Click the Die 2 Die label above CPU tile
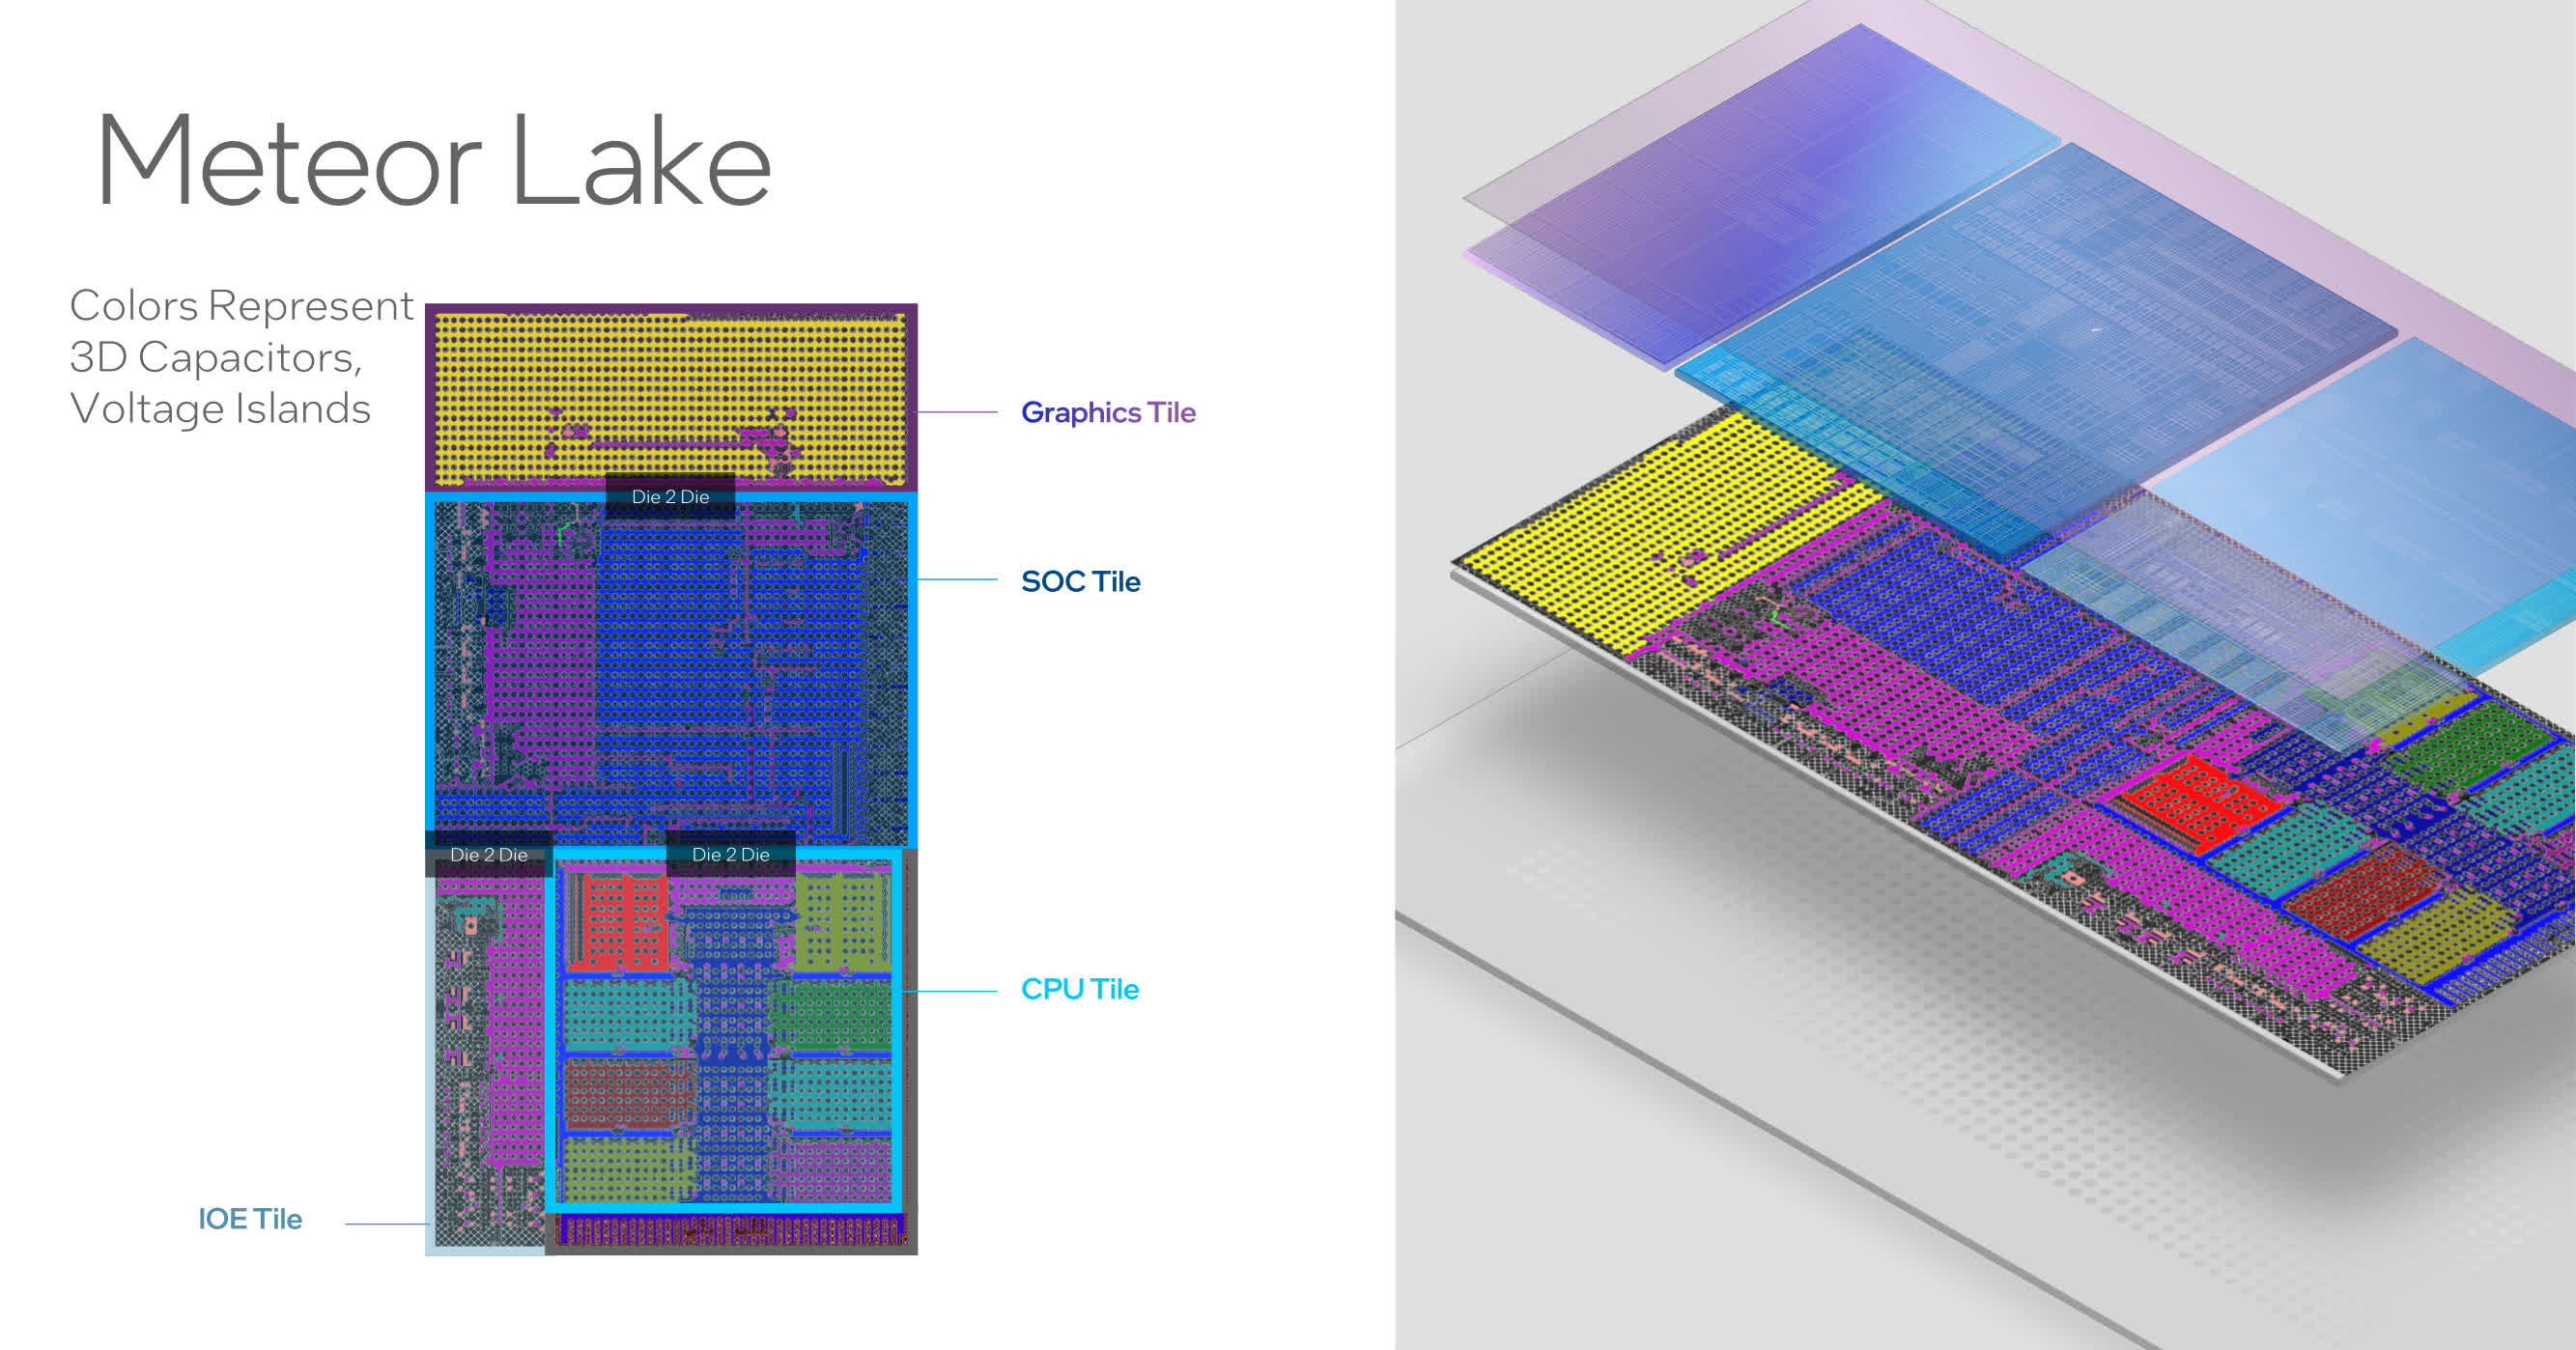This screenshot has height=1350, width=2576. pyautogui.click(x=730, y=854)
